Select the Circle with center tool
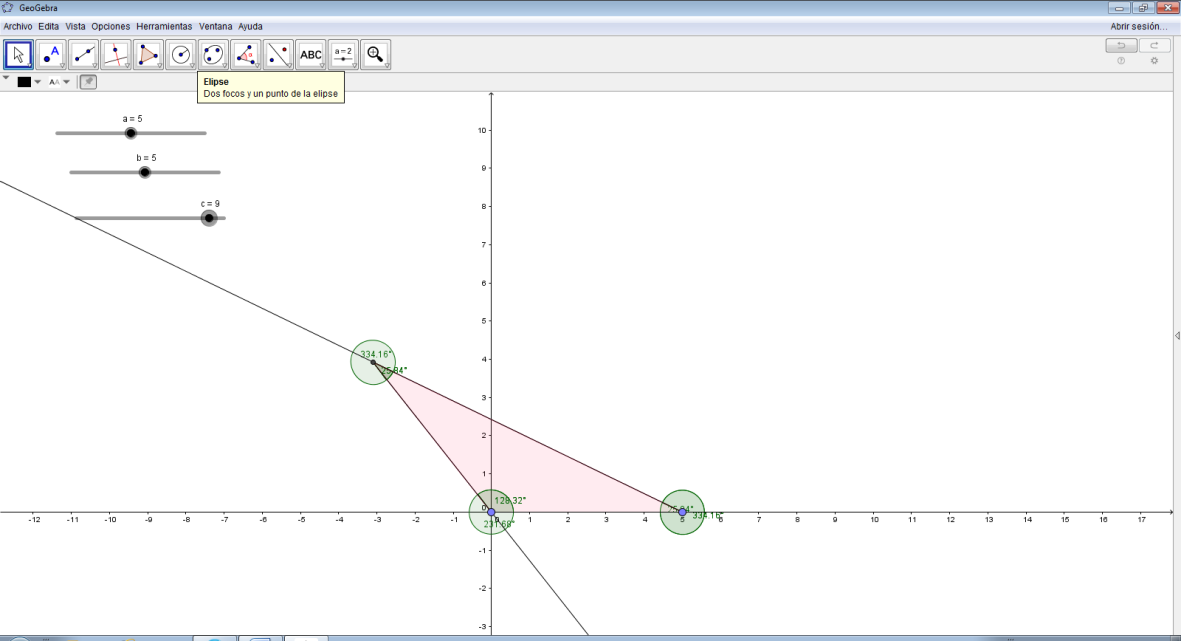The image size is (1181, 641). (x=181, y=55)
